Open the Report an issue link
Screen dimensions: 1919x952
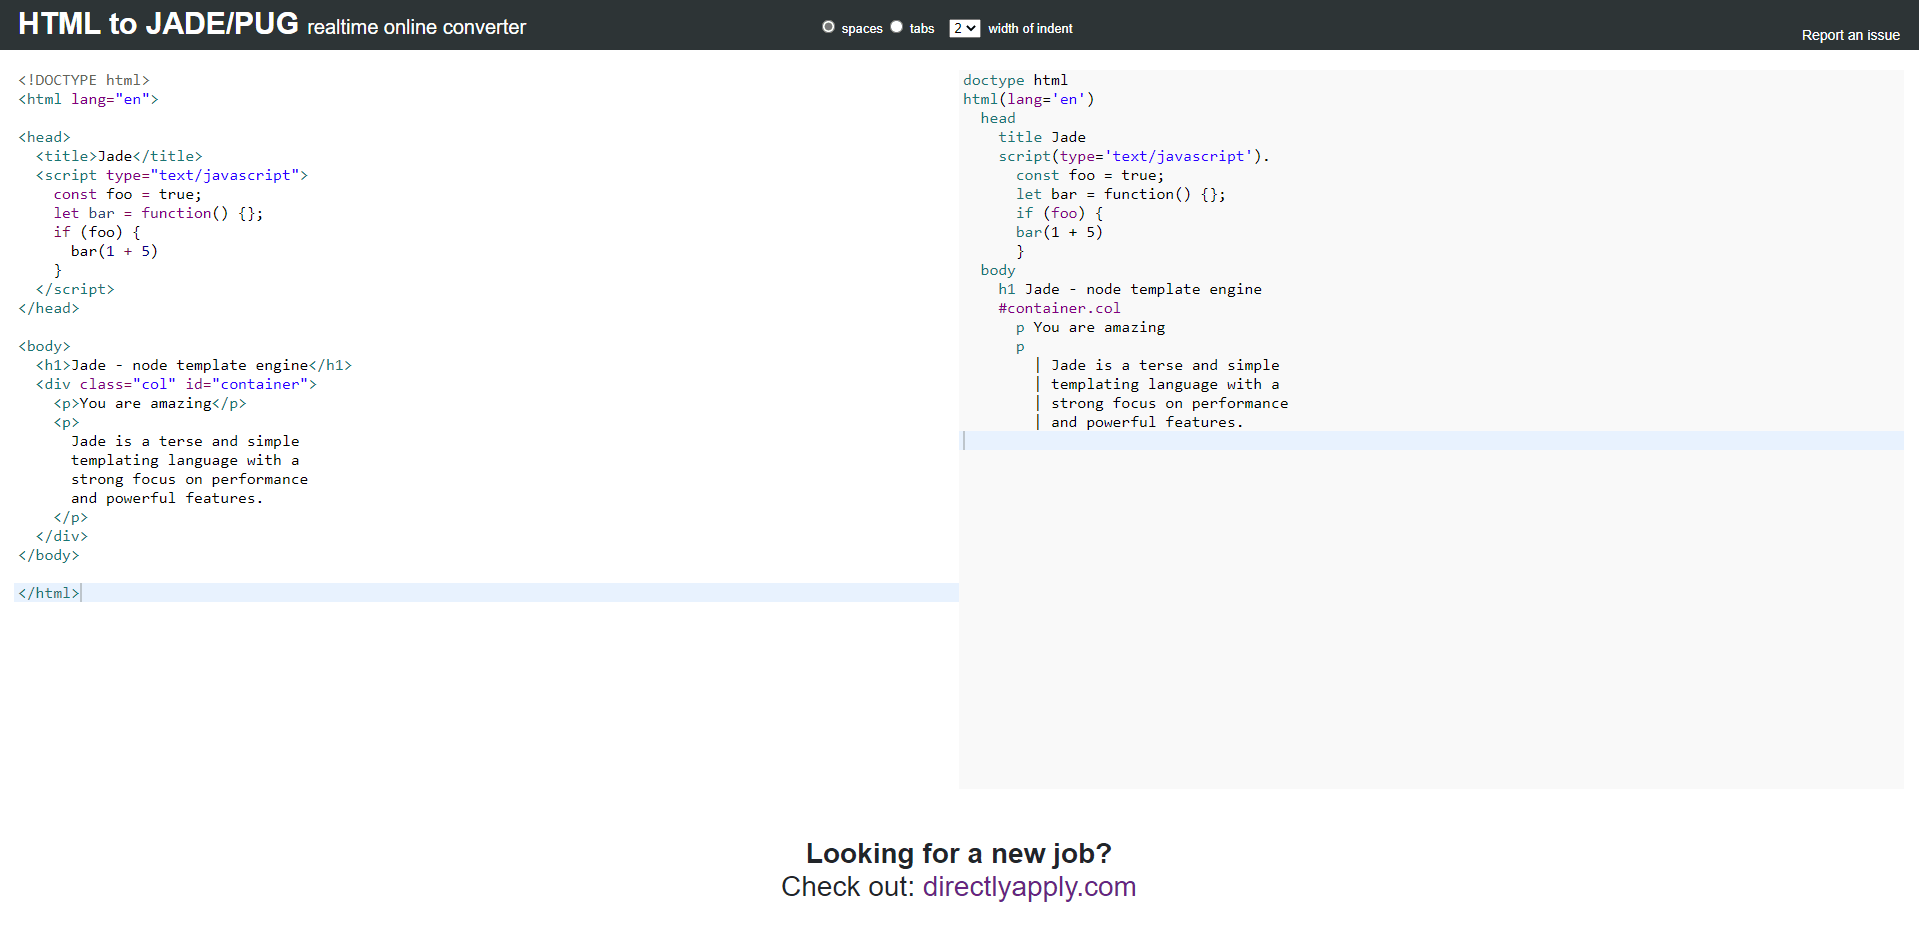[x=1850, y=35]
